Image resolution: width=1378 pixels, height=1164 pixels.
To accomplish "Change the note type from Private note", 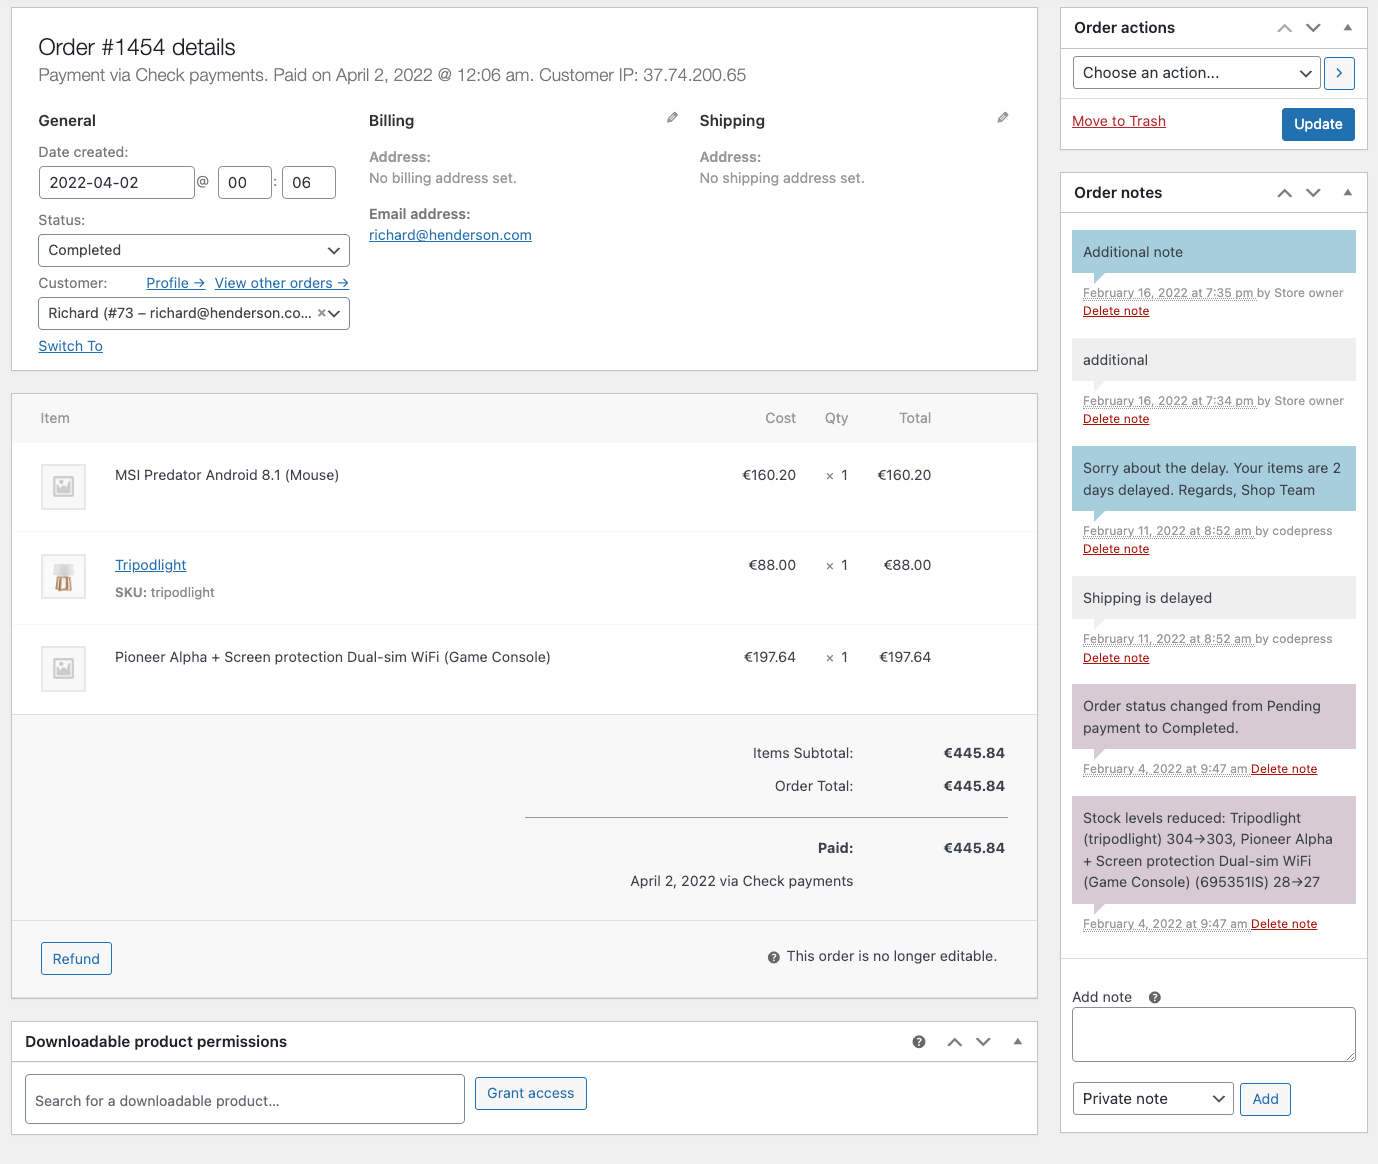I will coord(1152,1098).
